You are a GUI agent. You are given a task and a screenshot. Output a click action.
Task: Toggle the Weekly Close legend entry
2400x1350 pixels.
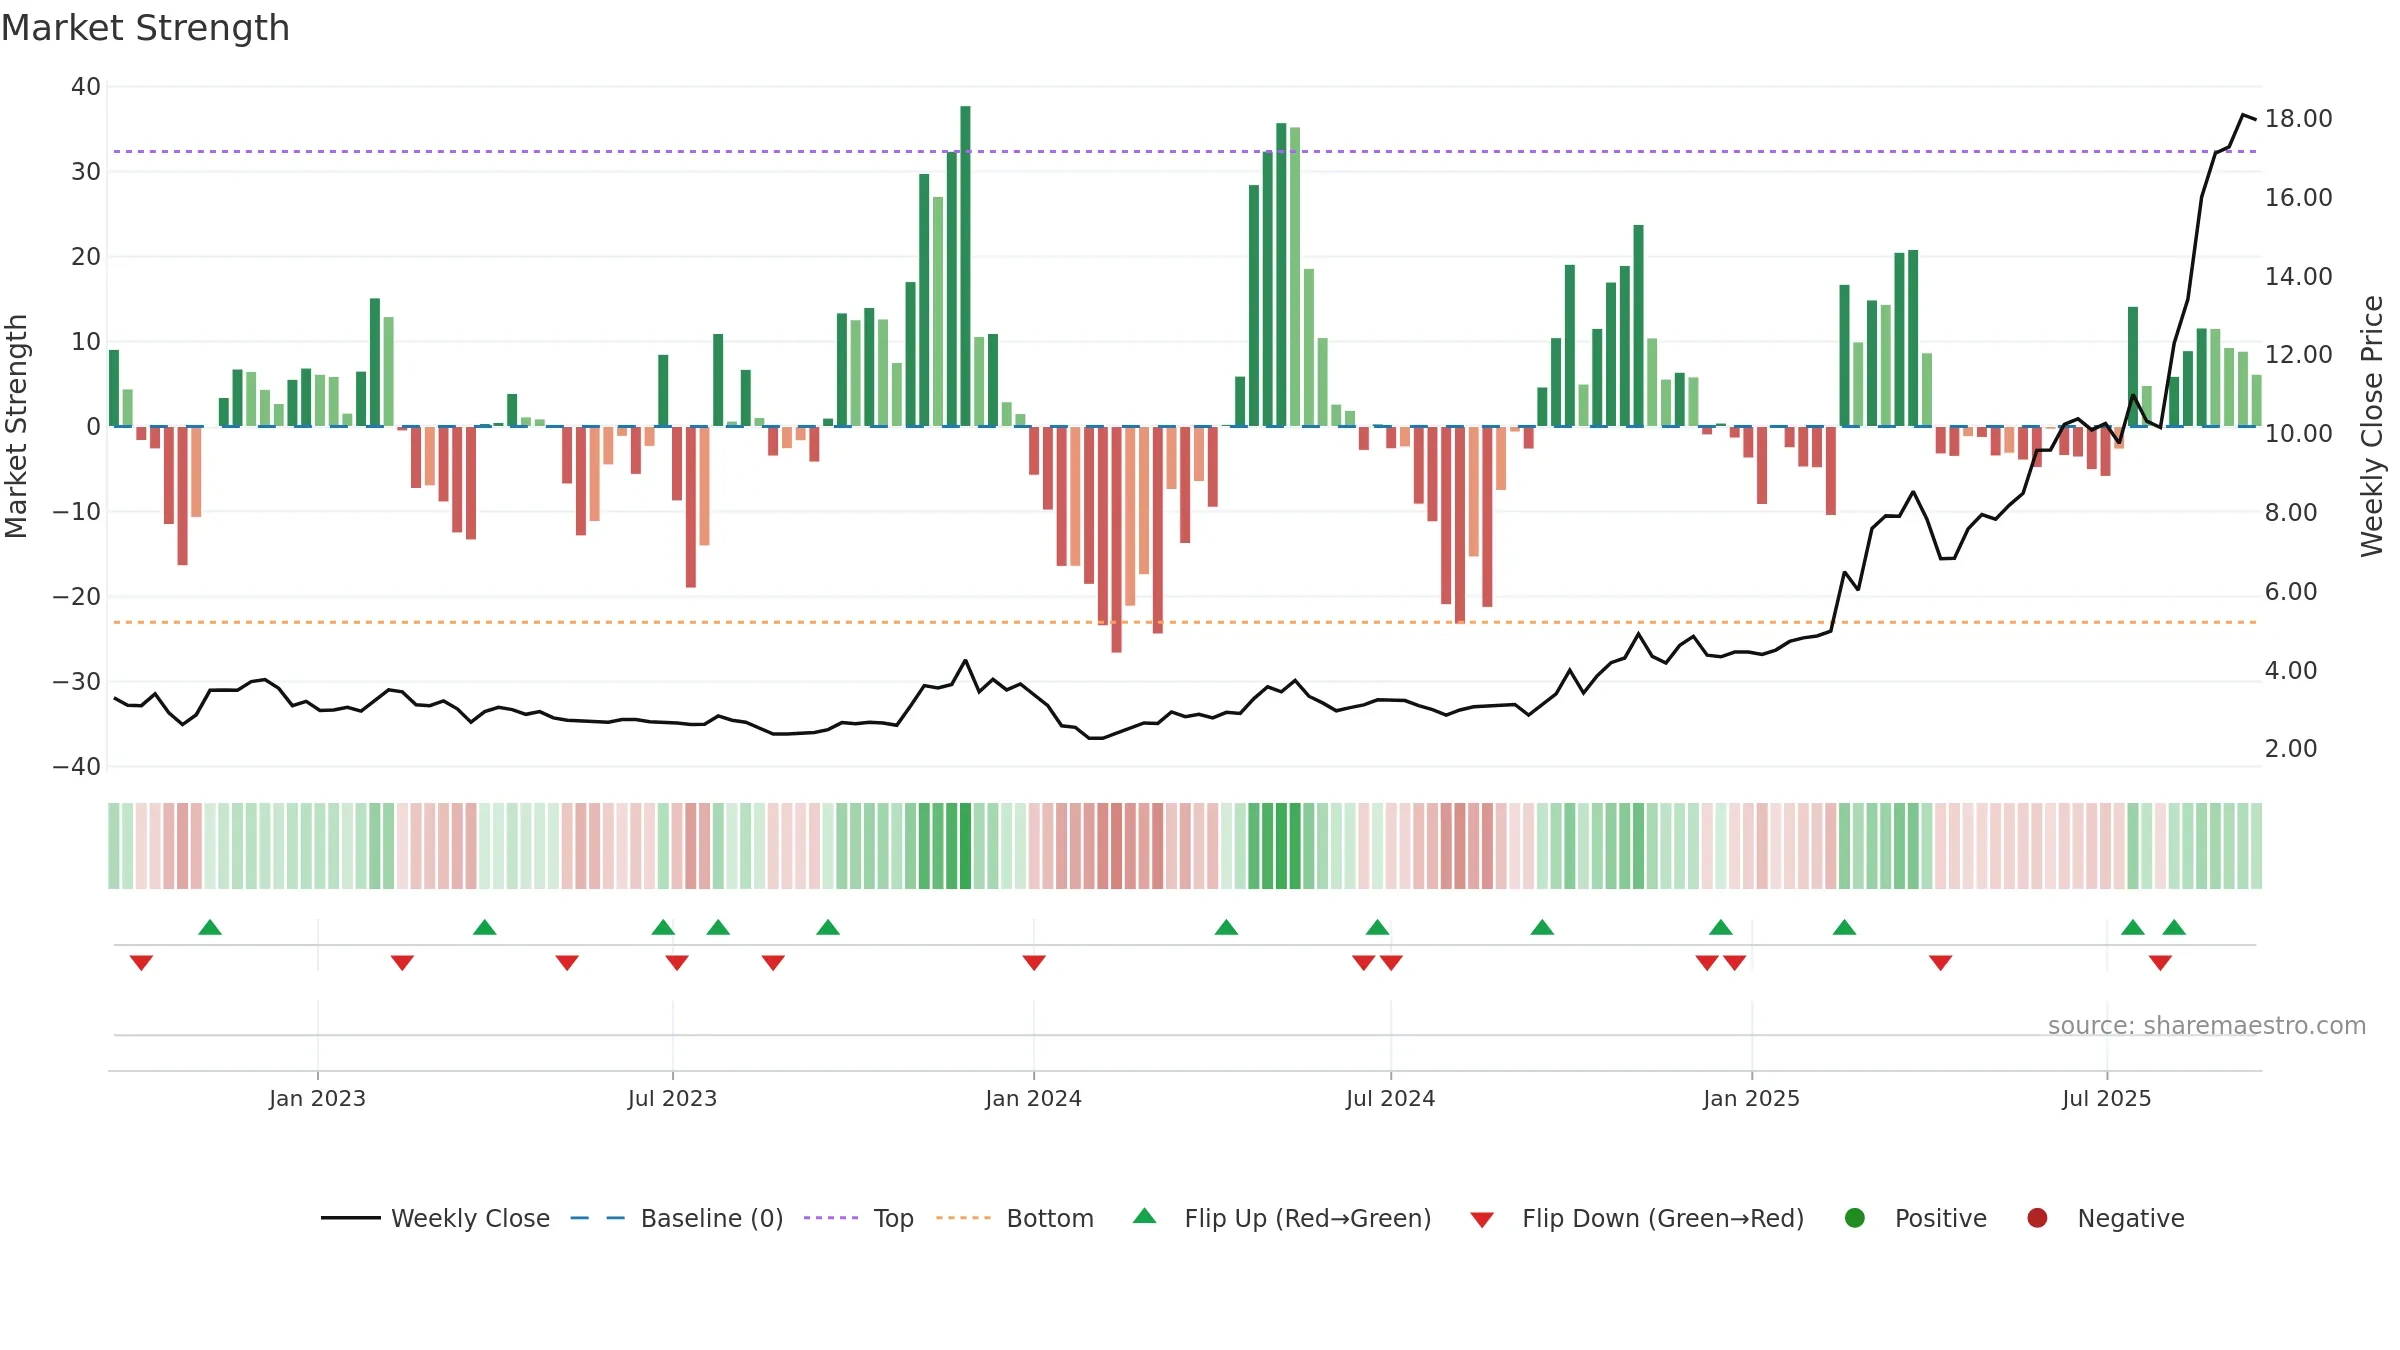(x=435, y=1218)
